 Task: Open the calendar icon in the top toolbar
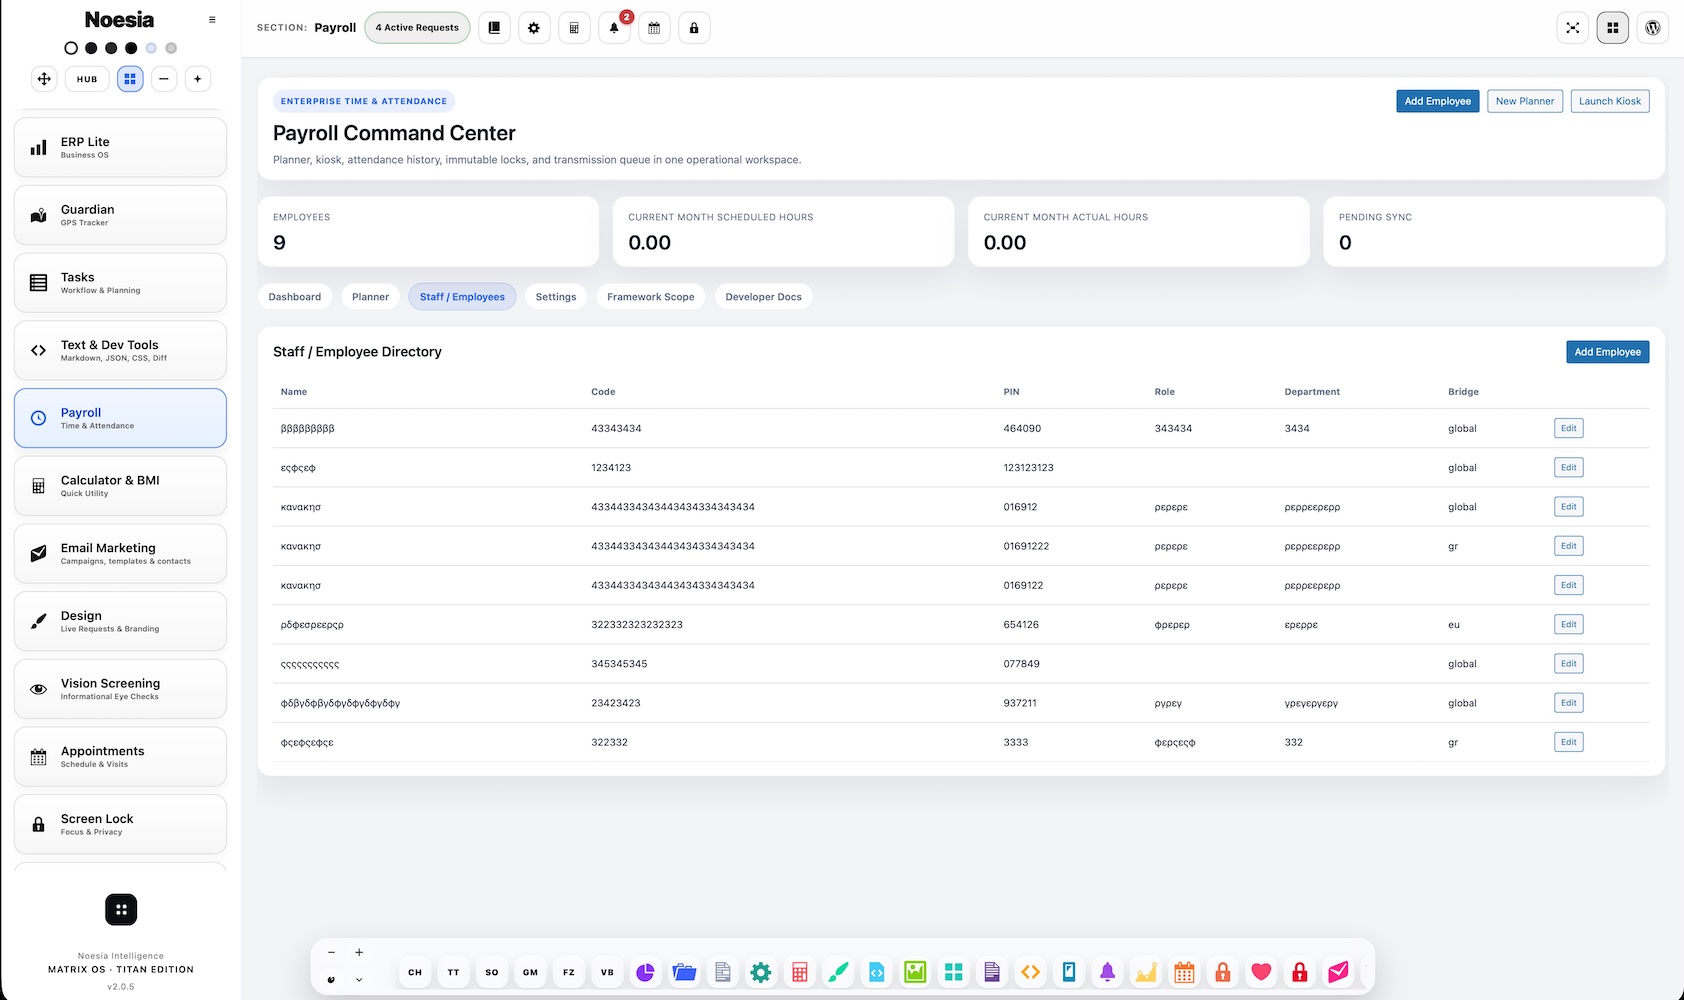pyautogui.click(x=654, y=28)
